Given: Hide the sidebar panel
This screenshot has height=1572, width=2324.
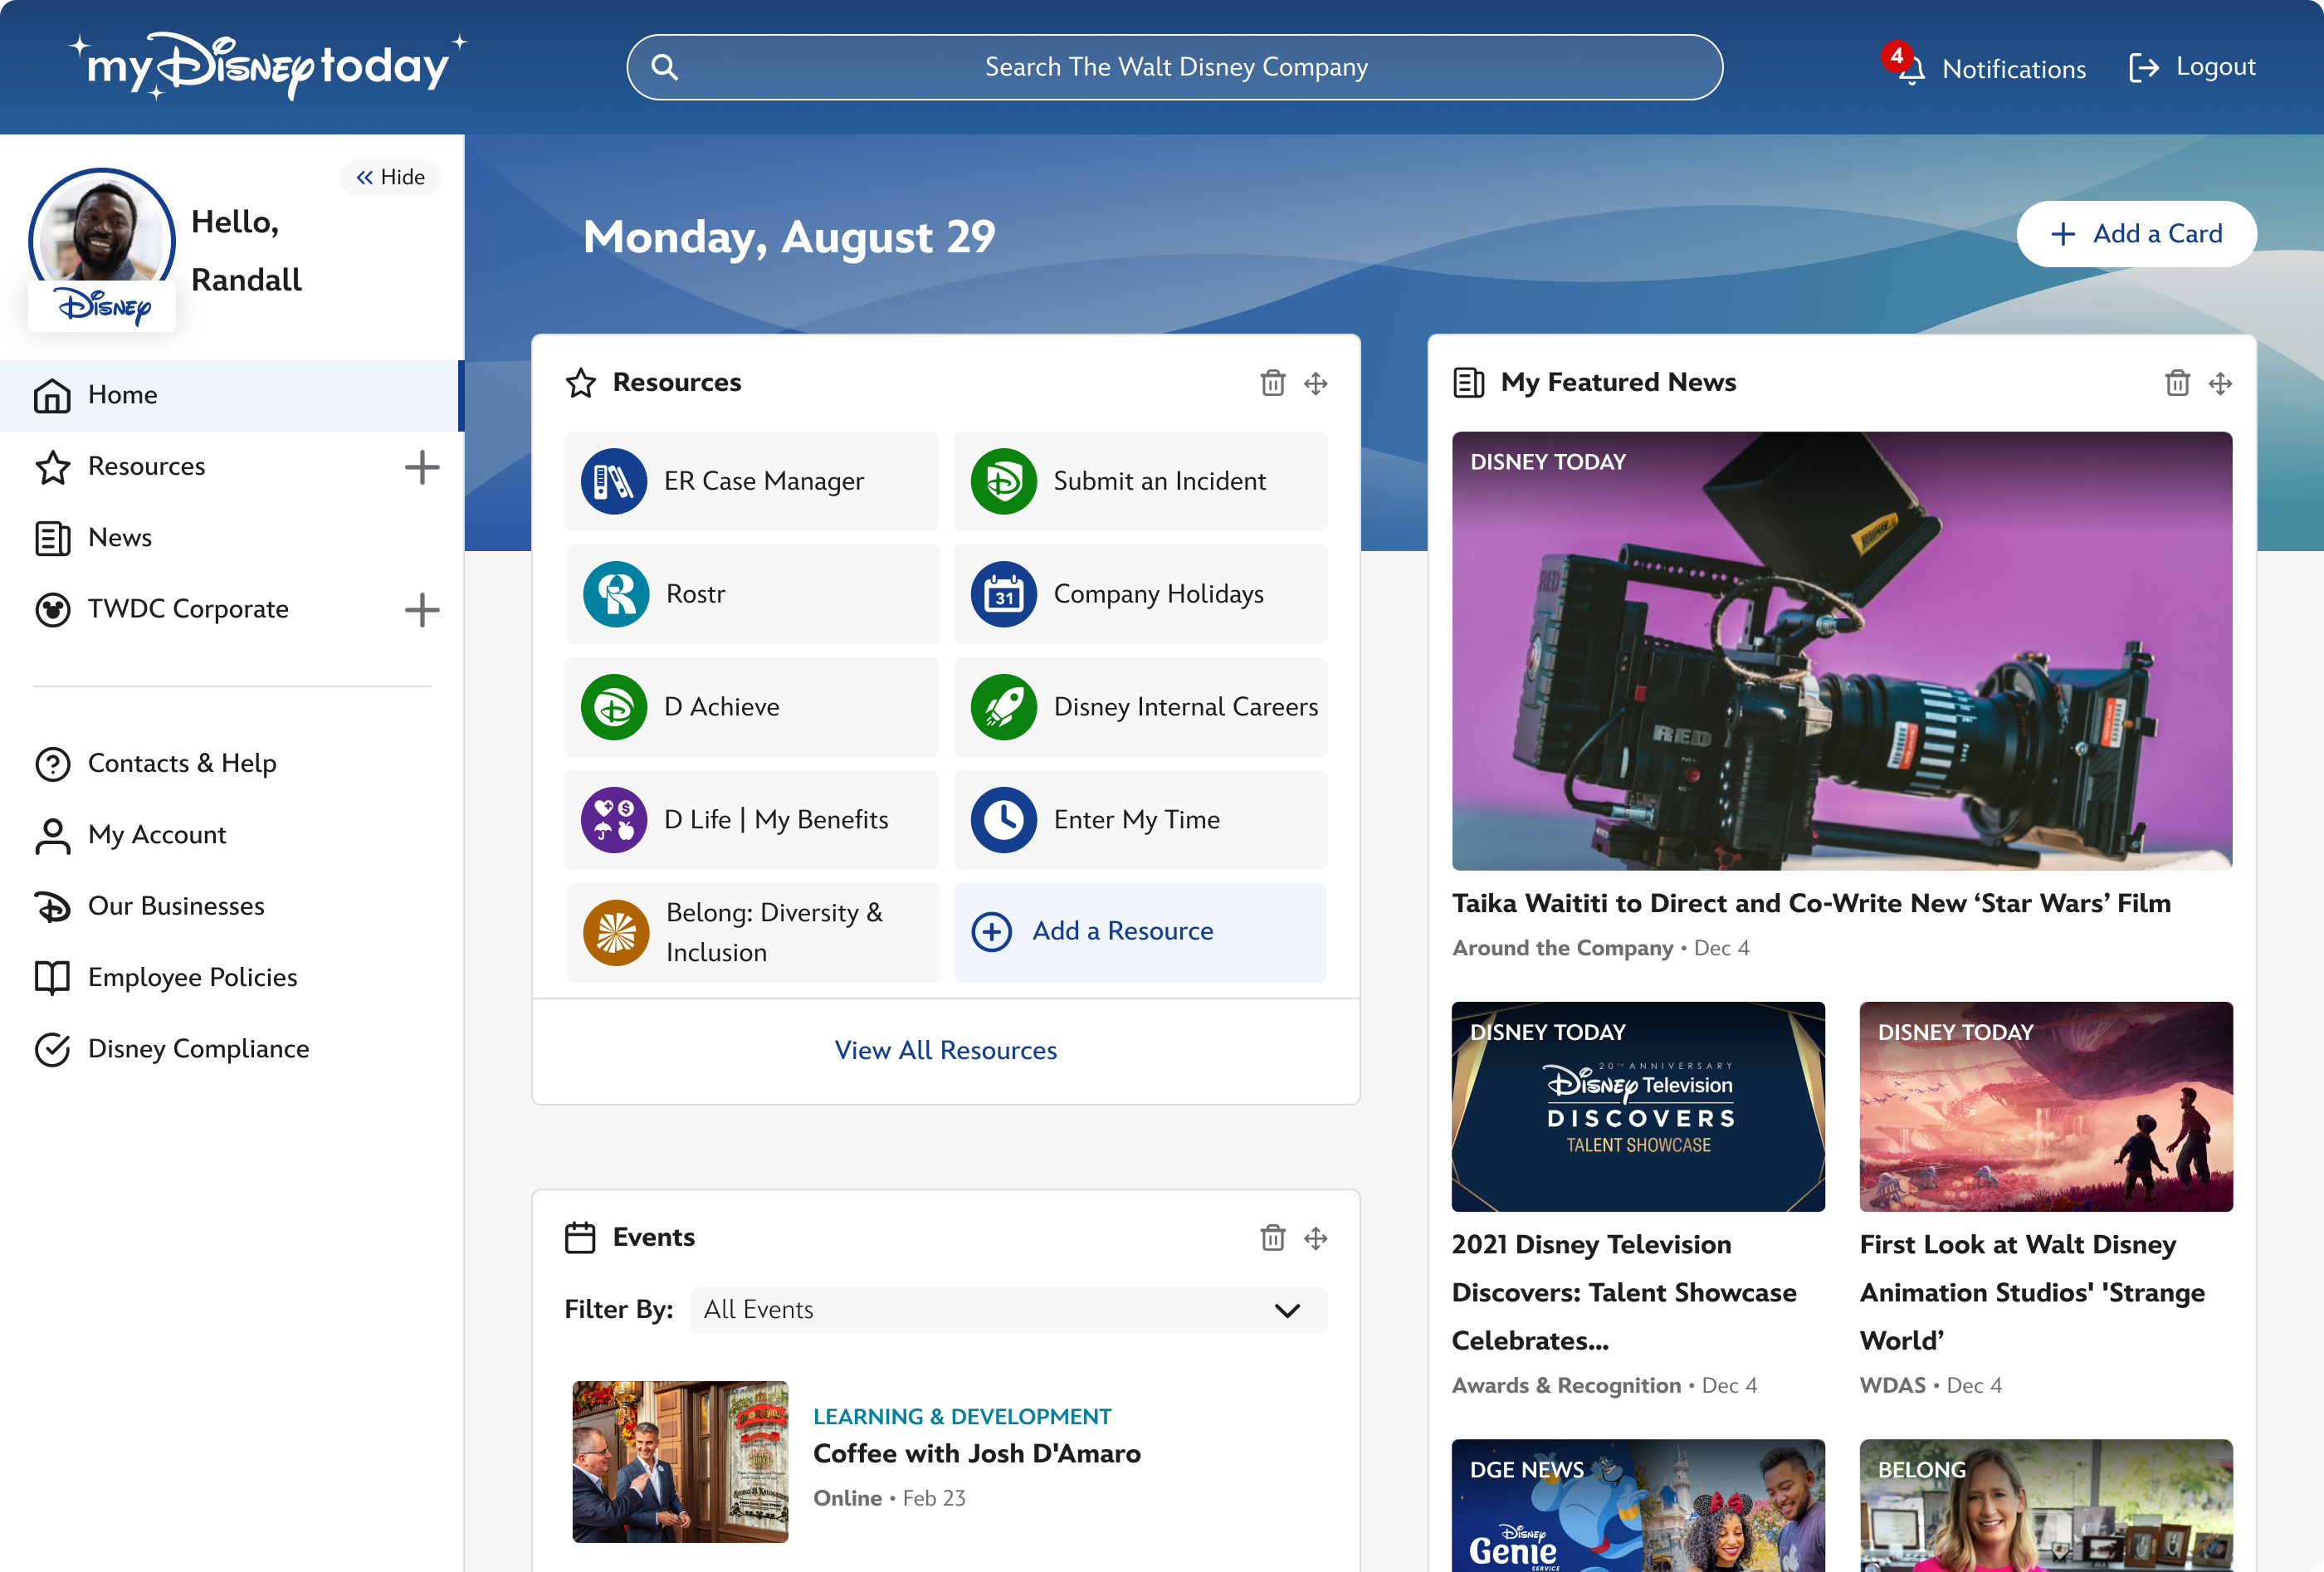Looking at the screenshot, I should 391,177.
